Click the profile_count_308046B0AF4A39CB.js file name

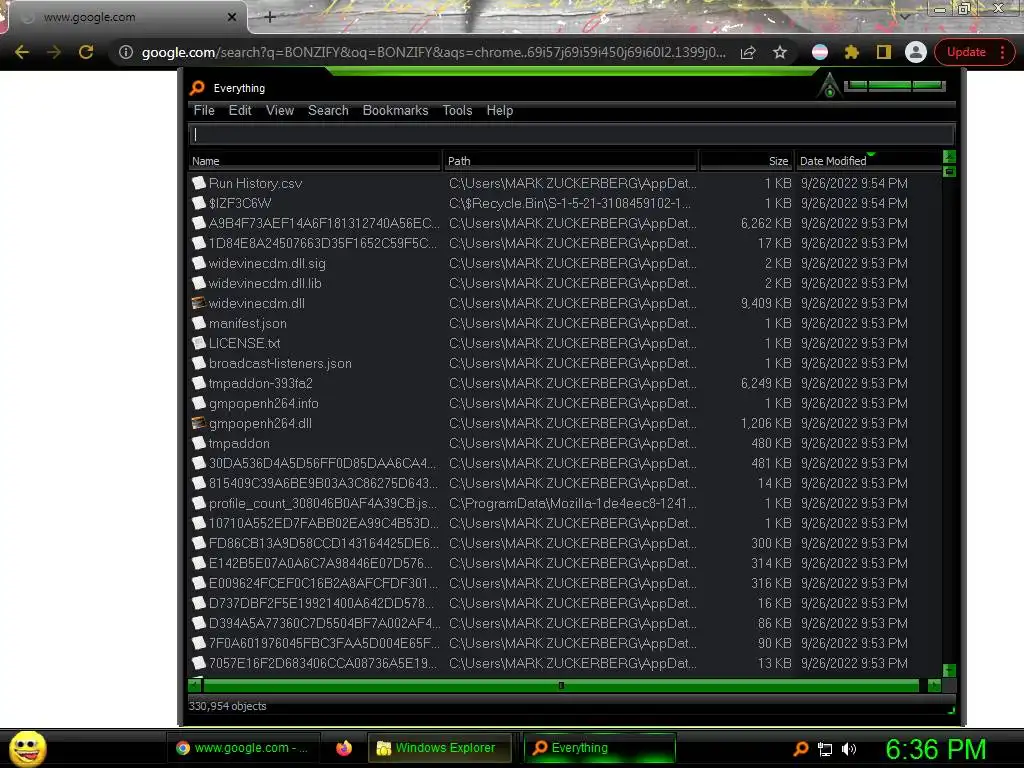[x=323, y=504]
